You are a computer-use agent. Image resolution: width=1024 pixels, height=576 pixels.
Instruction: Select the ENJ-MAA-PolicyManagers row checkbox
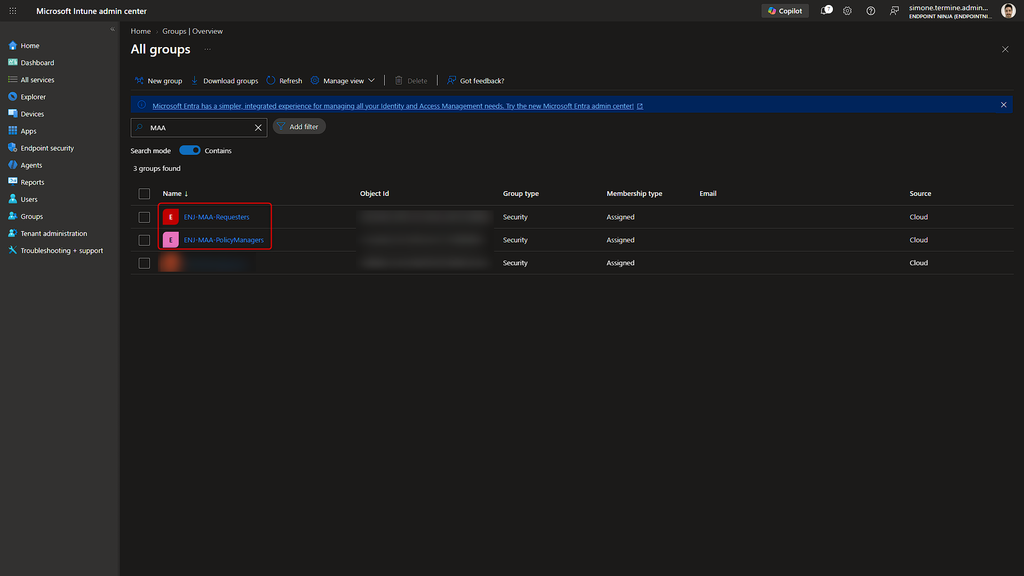coord(144,240)
